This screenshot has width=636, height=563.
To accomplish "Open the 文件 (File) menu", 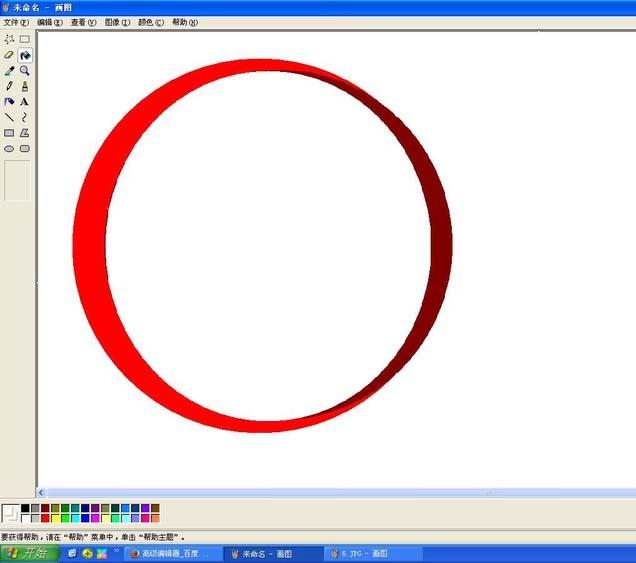I will click(x=16, y=22).
